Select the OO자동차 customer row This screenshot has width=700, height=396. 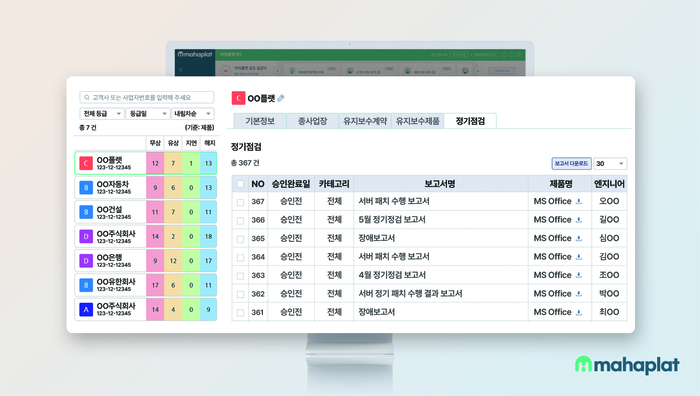point(146,188)
